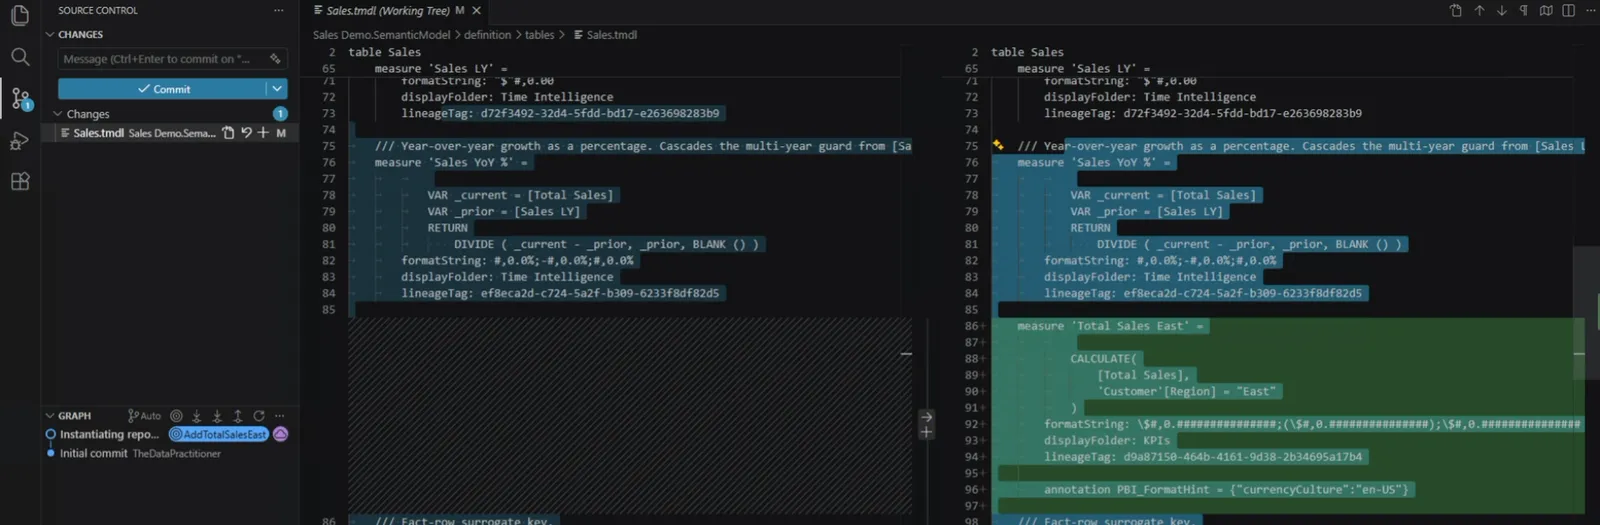Click the lightbulb code action icon
Viewport: 1600px width, 525px height.
pos(998,146)
